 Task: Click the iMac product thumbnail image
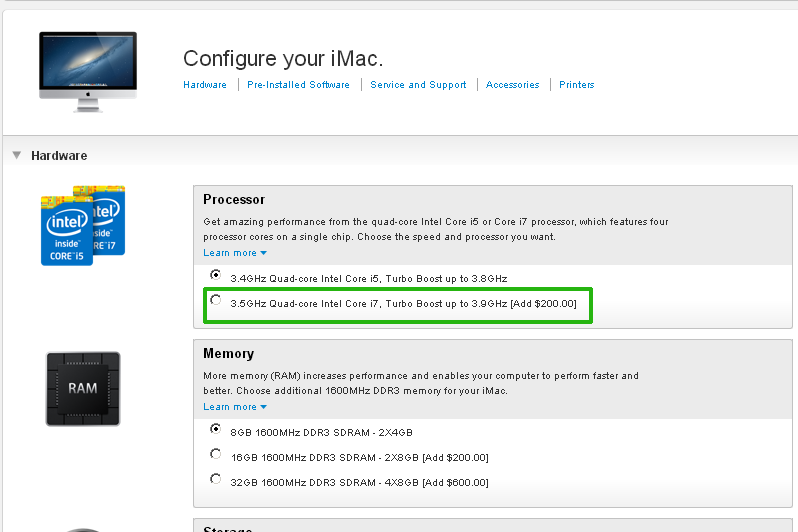[88, 72]
